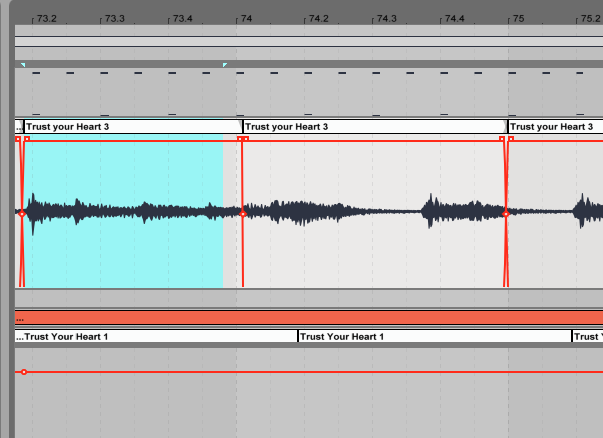Image resolution: width=603 pixels, height=438 pixels.
Task: Click crossfade breakpoint at waveform's far left
Action: [x=22, y=213]
